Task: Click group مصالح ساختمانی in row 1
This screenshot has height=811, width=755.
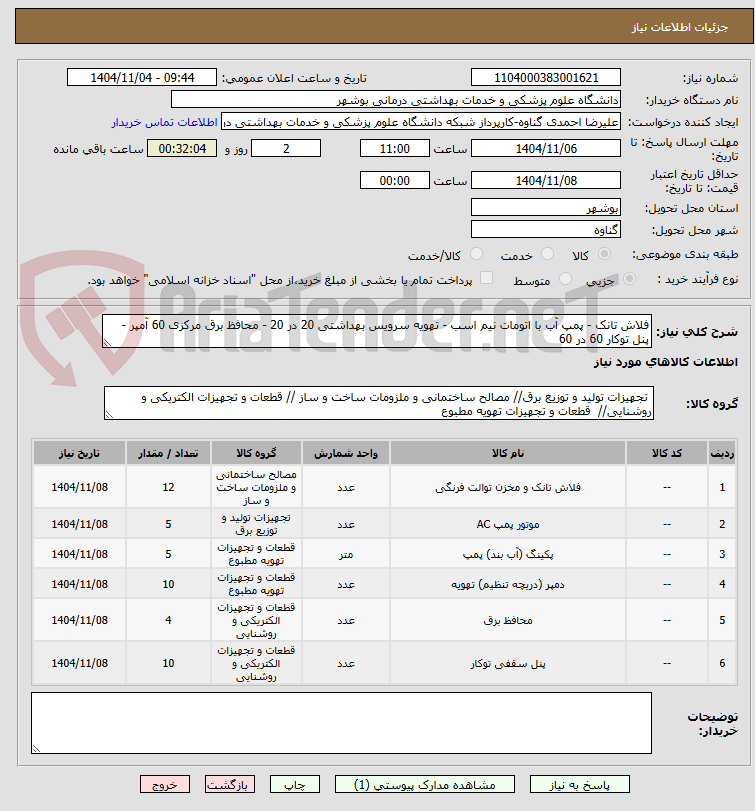Action: point(256,487)
